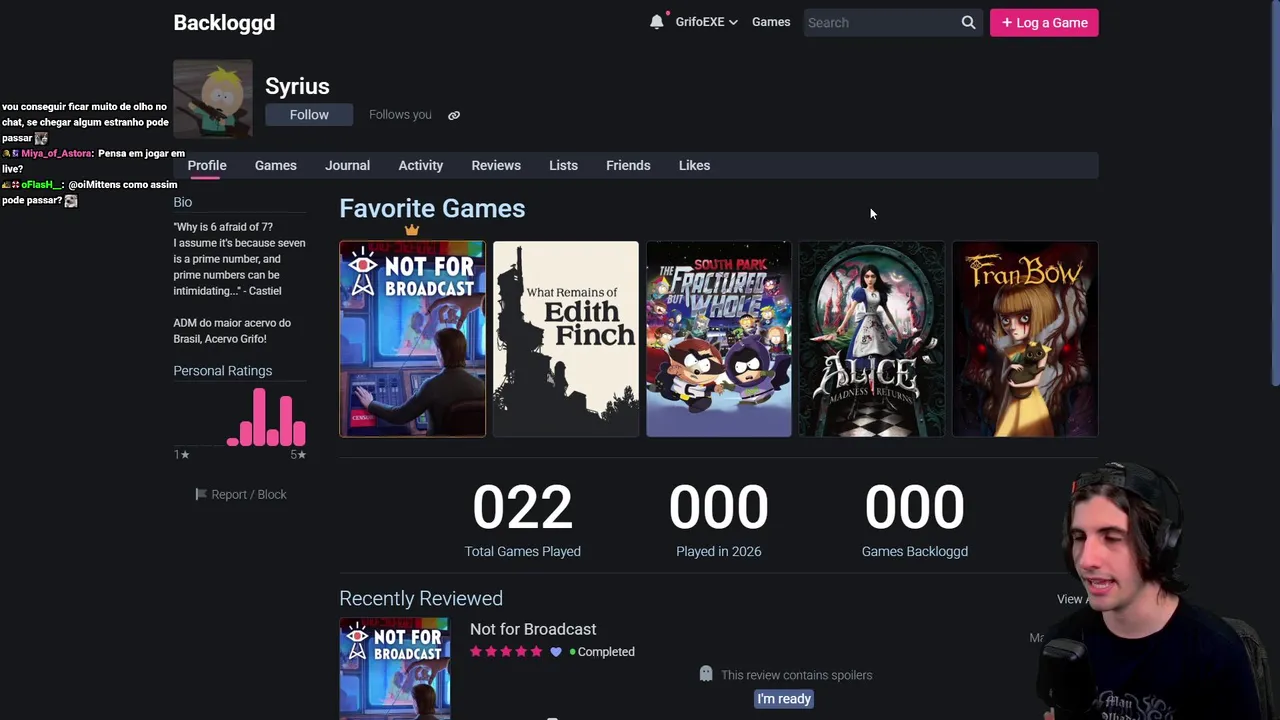Switch to the Likes tab
The image size is (1280, 720).
(x=694, y=165)
